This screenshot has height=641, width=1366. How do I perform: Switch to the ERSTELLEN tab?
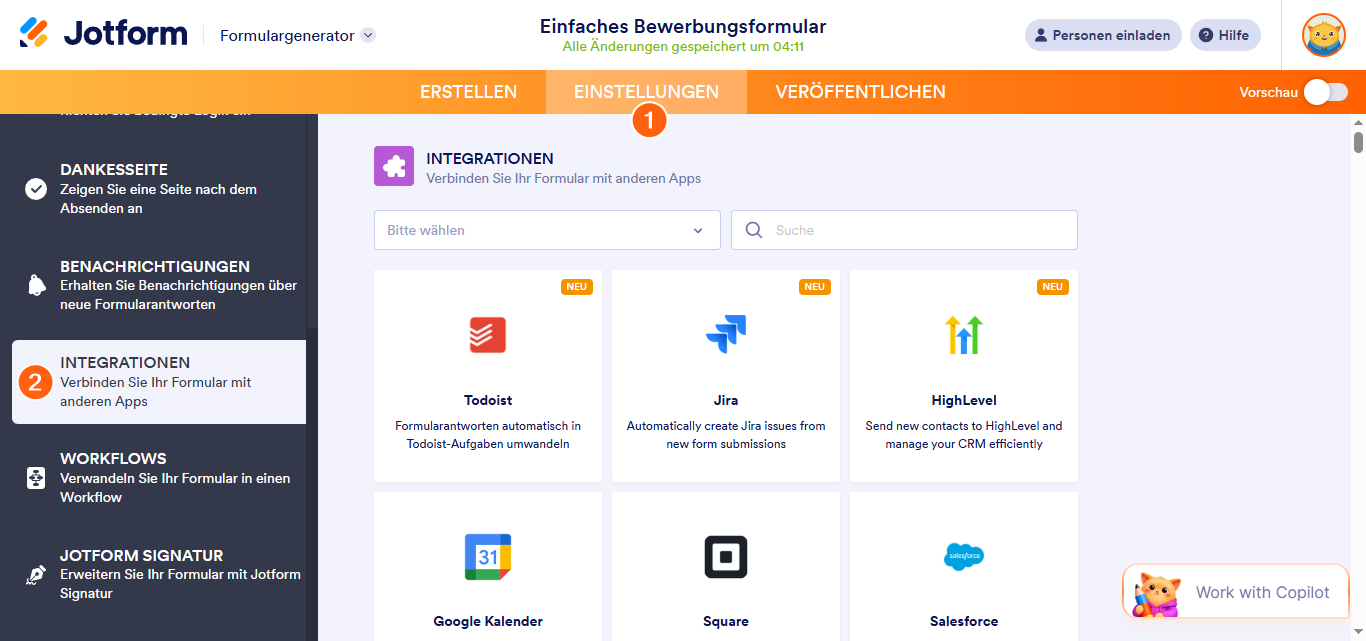click(x=468, y=91)
